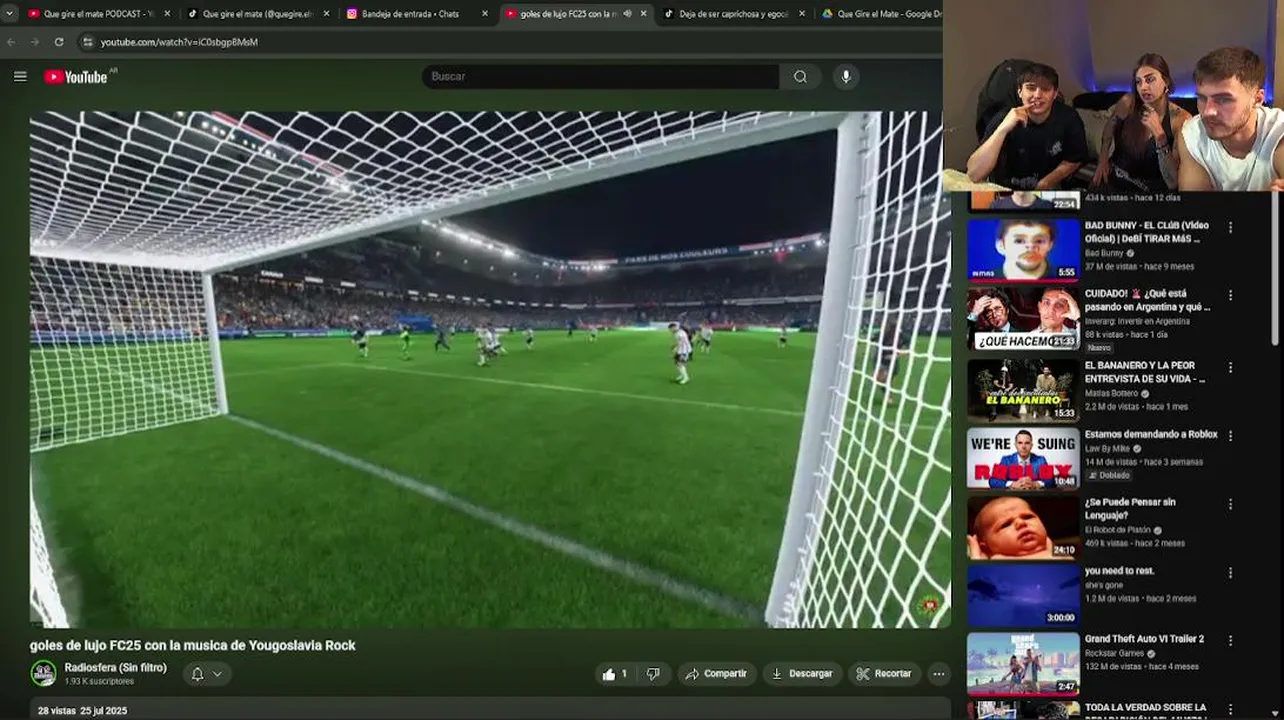Click the Nuevo badge on CUIDADO video
The image size is (1284, 720).
coord(1099,348)
